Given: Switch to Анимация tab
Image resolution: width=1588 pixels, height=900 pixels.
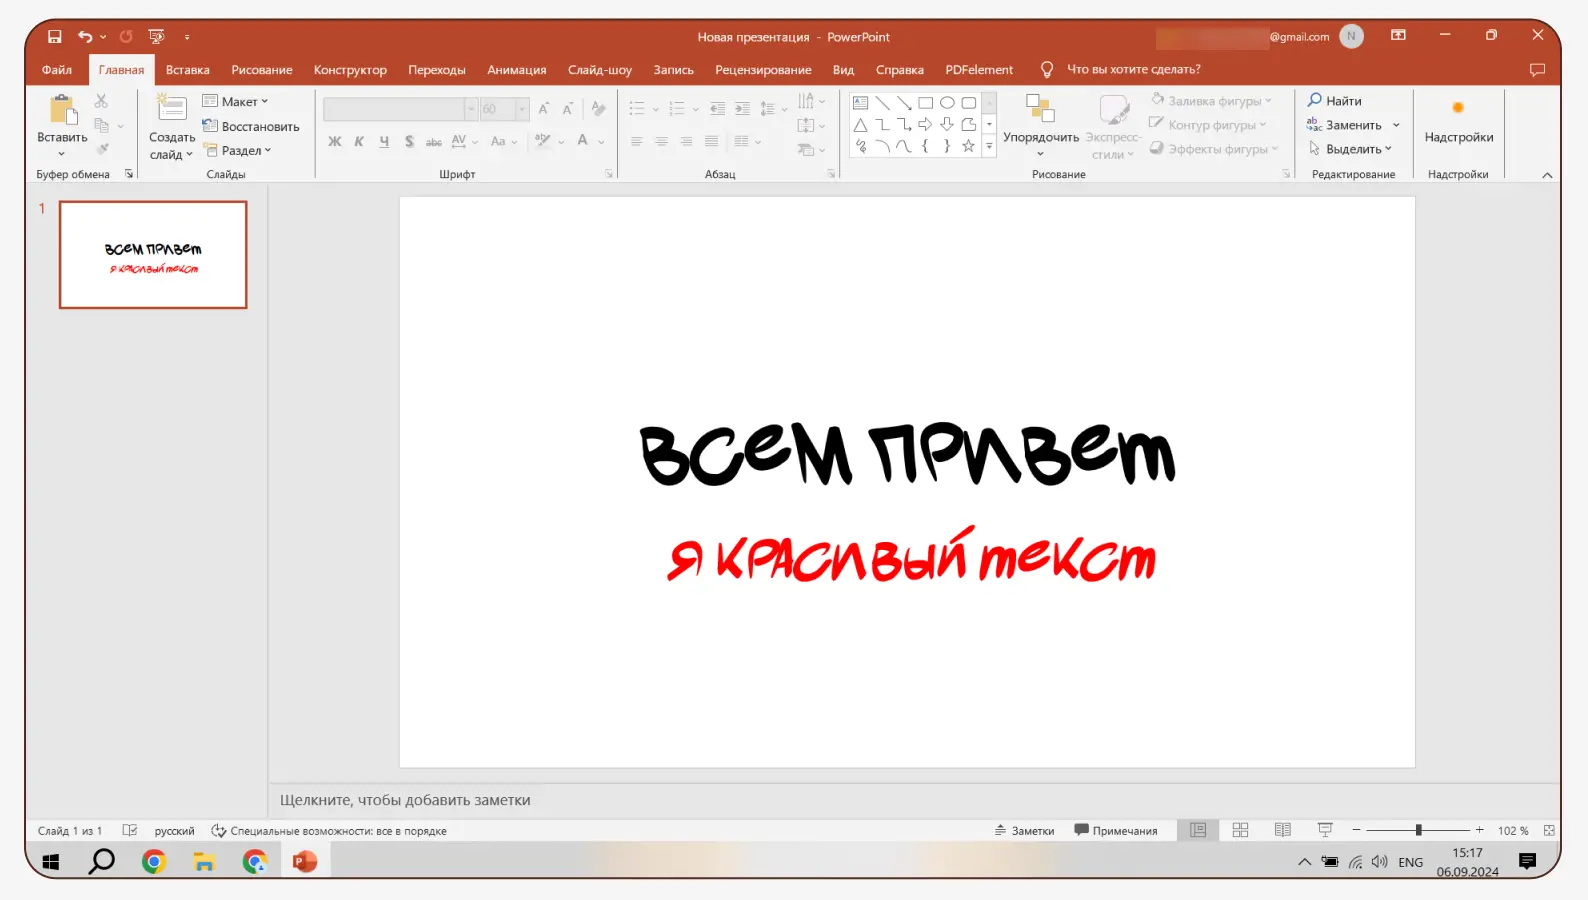Looking at the screenshot, I should click(x=517, y=69).
